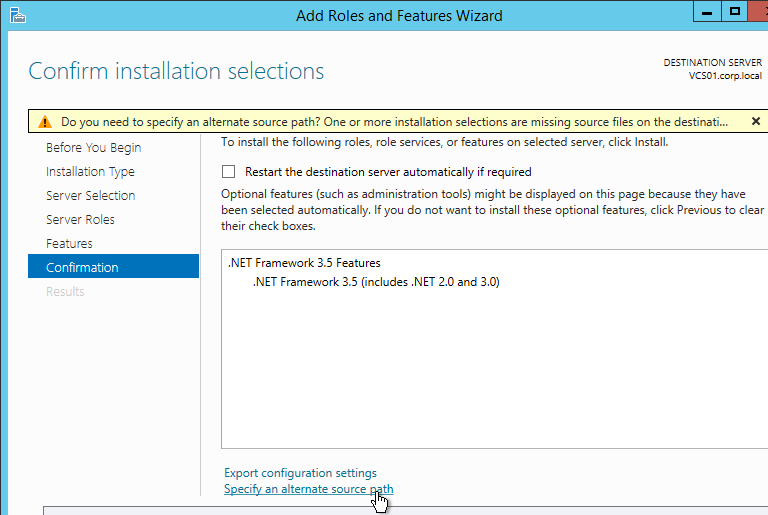Return to the Features step
Screen dimensions: 768x515
[x=69, y=244]
